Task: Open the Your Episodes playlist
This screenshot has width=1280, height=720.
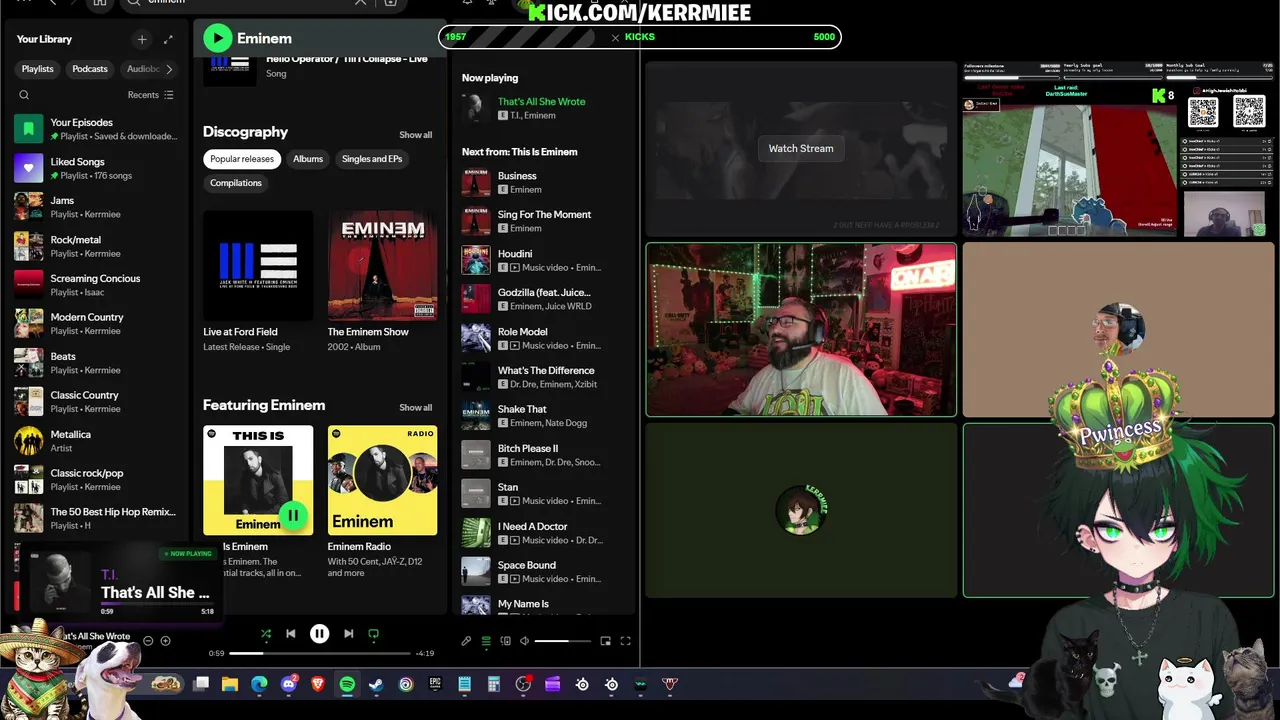Action: click(x=96, y=129)
